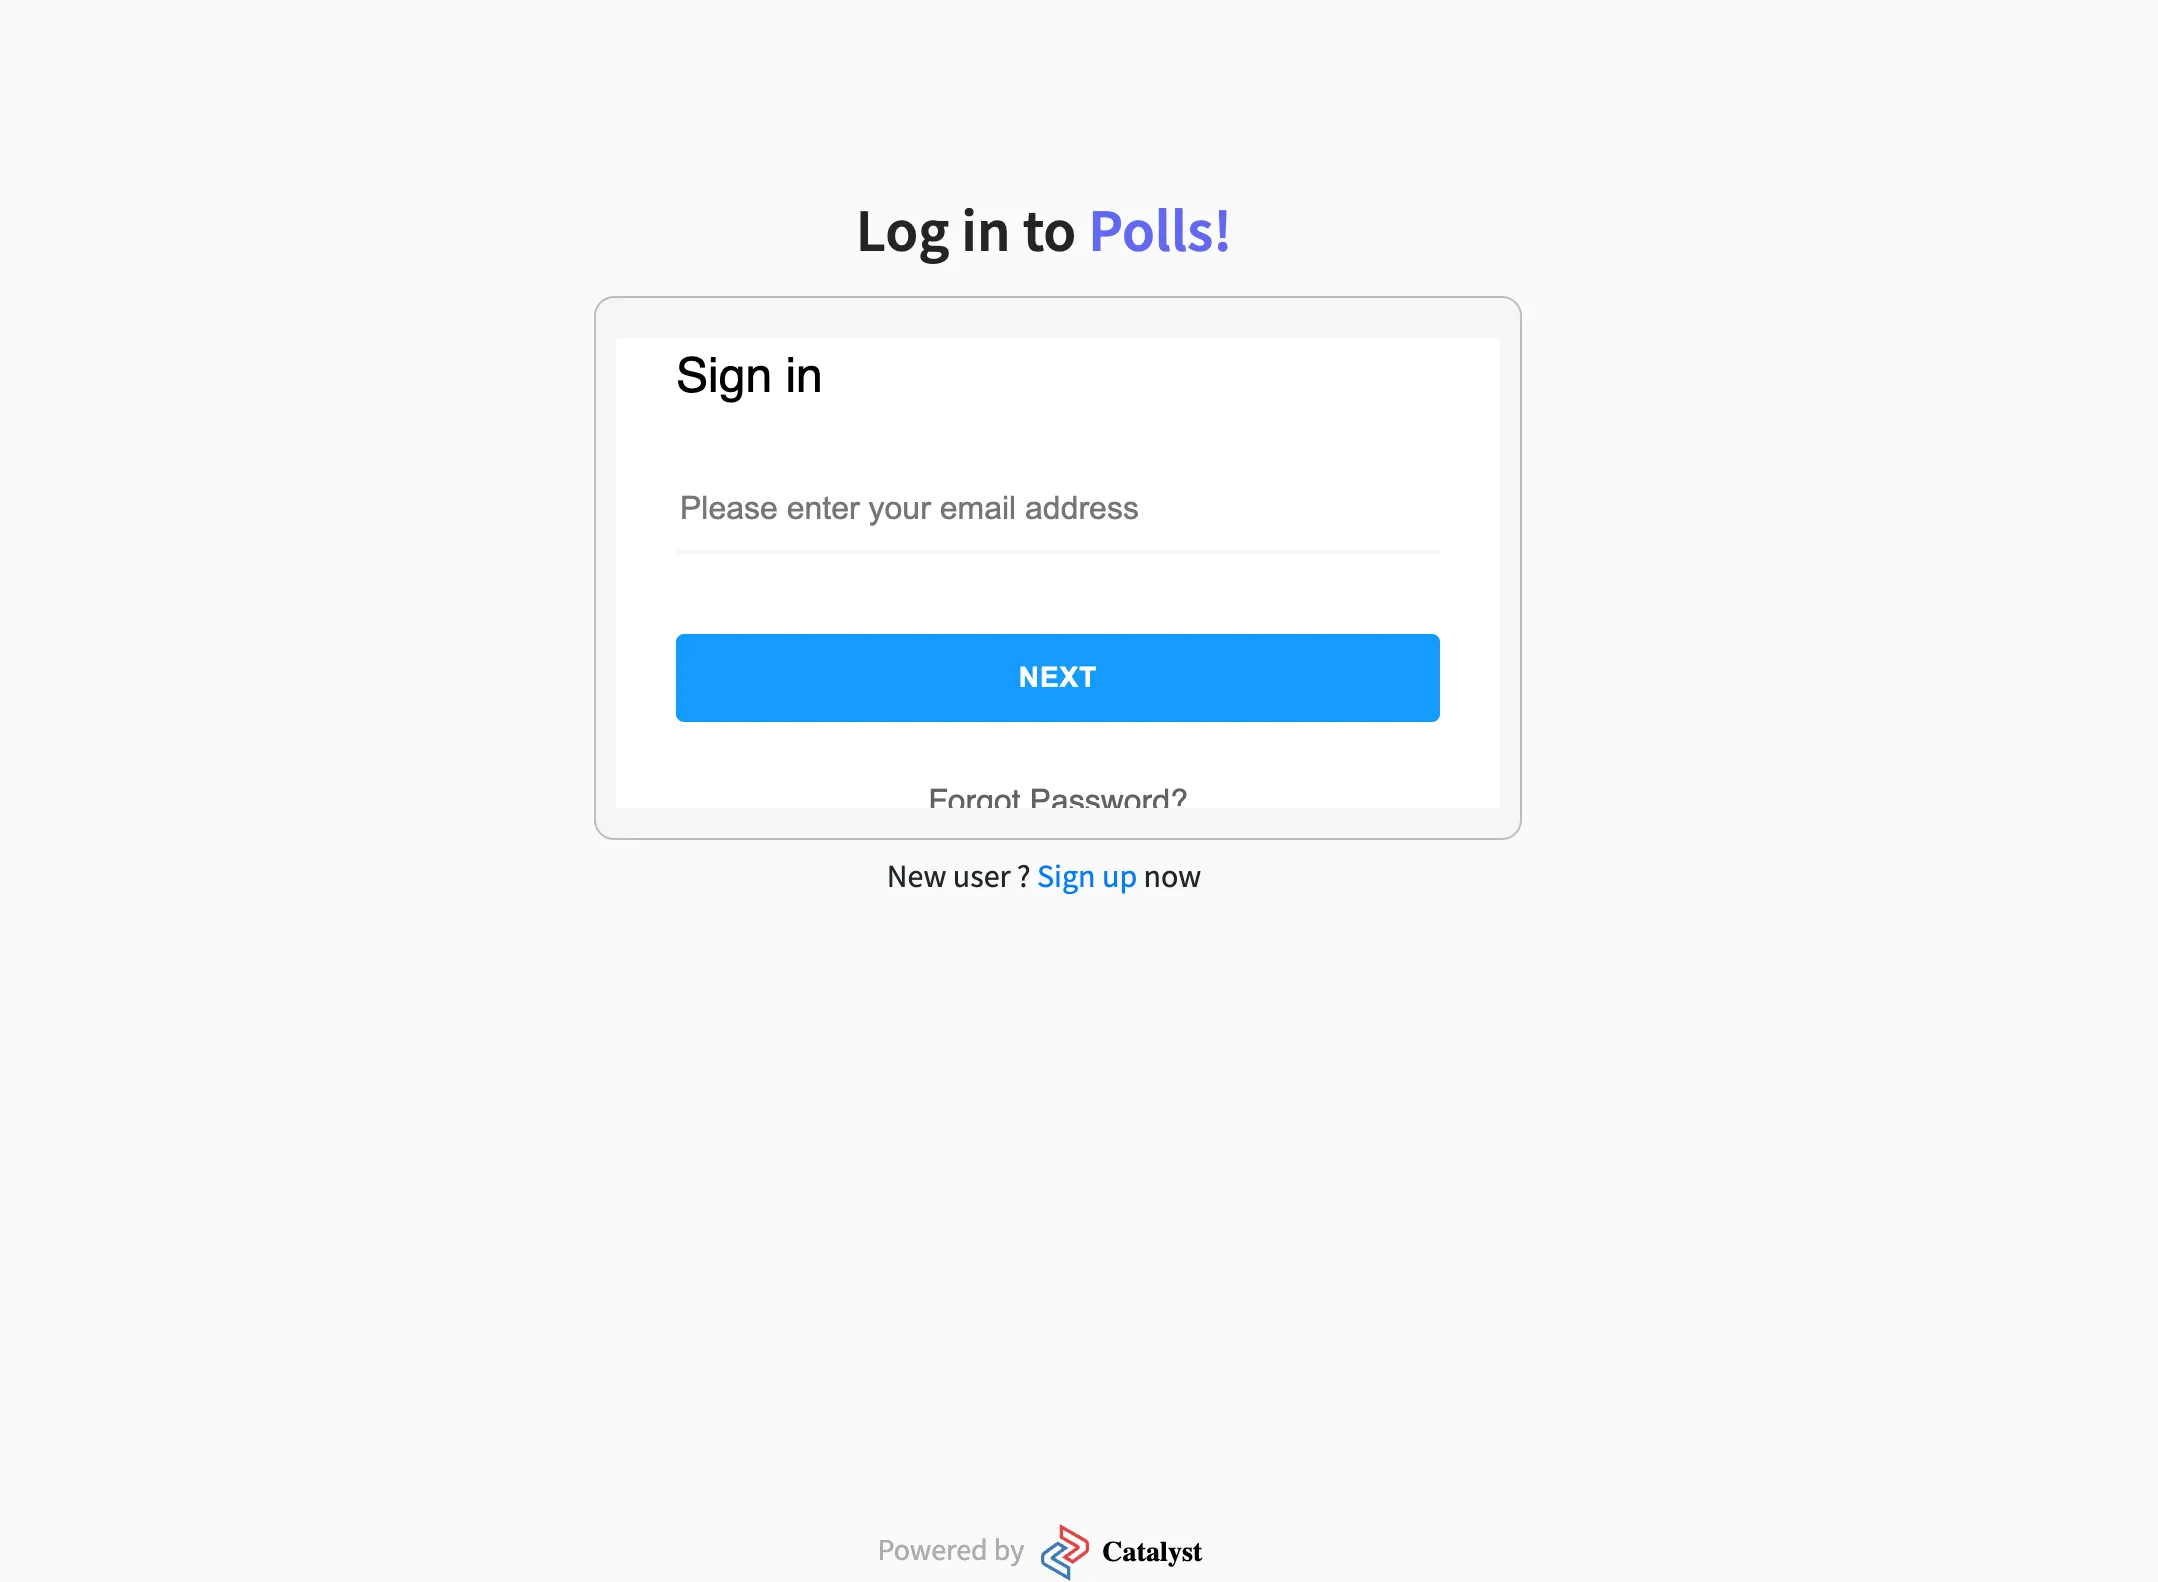
Task: Click the "Sign in" heading
Action: point(748,377)
